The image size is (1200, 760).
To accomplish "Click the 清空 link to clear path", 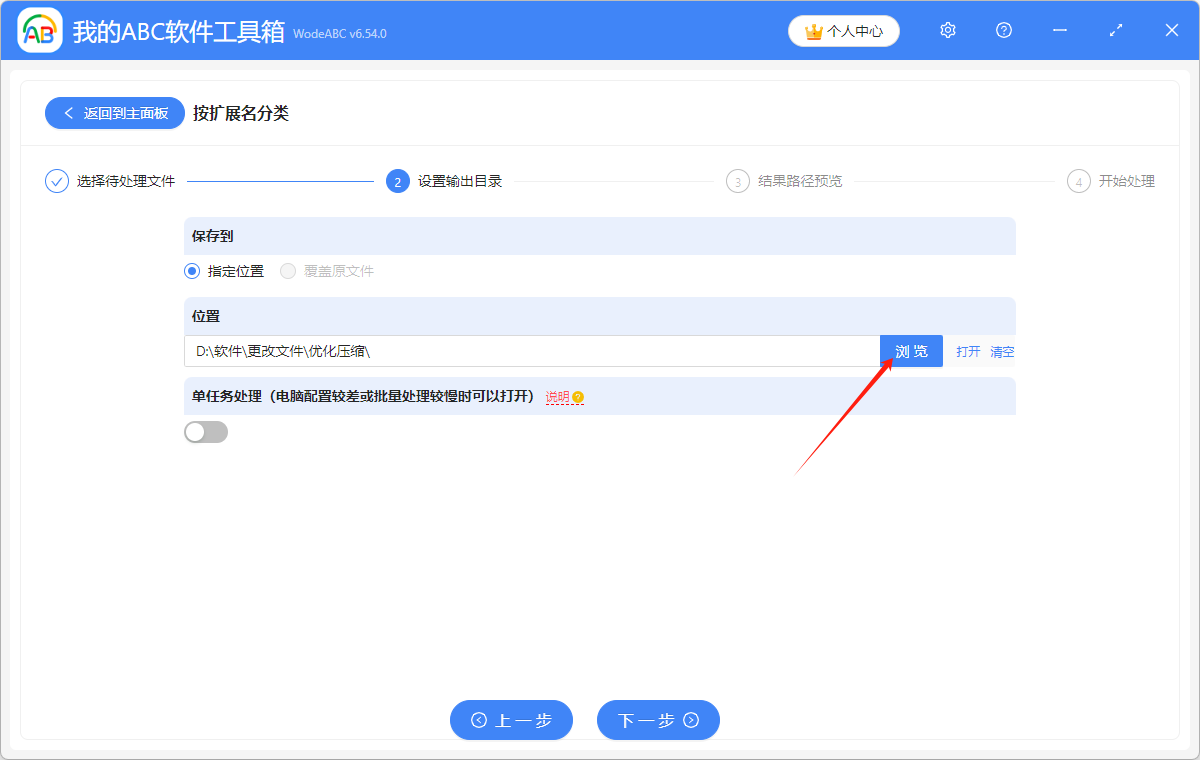I will pos(1002,351).
